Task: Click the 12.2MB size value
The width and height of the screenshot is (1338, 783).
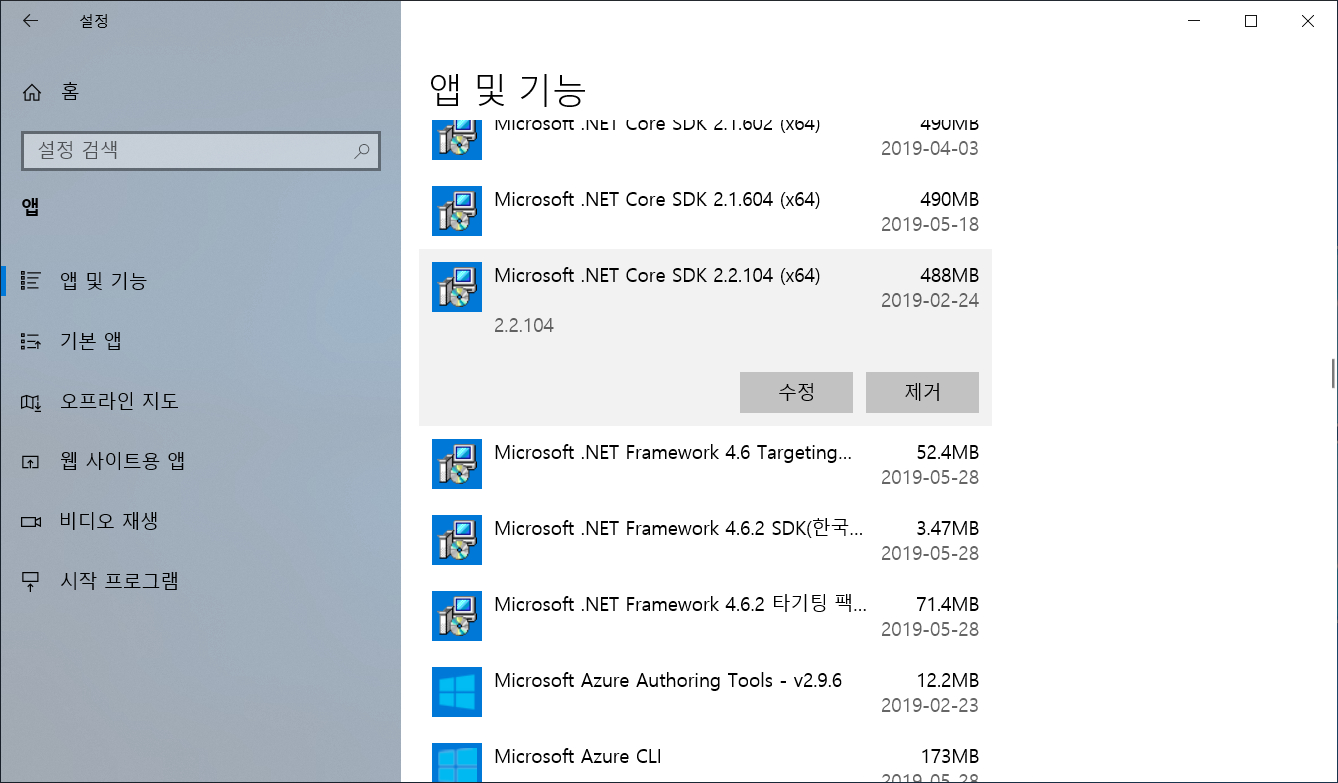Action: tap(947, 680)
